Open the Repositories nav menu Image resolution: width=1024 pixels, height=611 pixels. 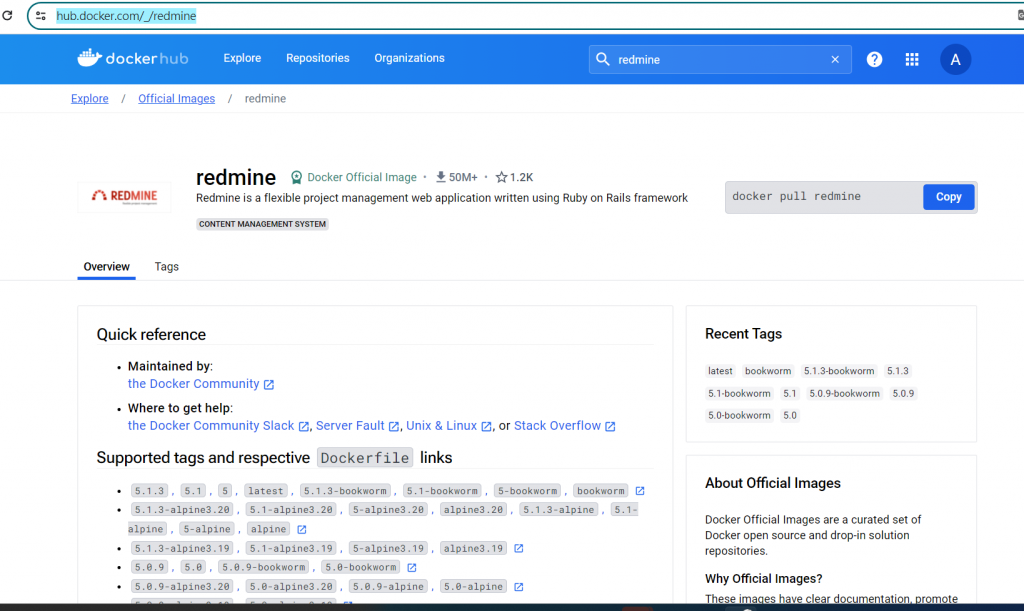[x=317, y=58]
